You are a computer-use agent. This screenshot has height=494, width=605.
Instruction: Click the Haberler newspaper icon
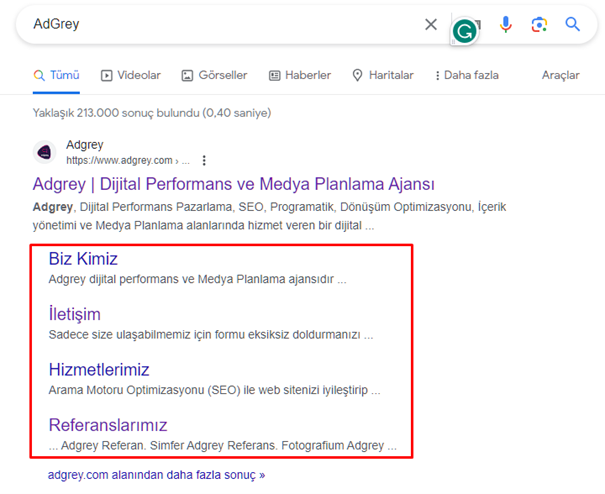(274, 76)
